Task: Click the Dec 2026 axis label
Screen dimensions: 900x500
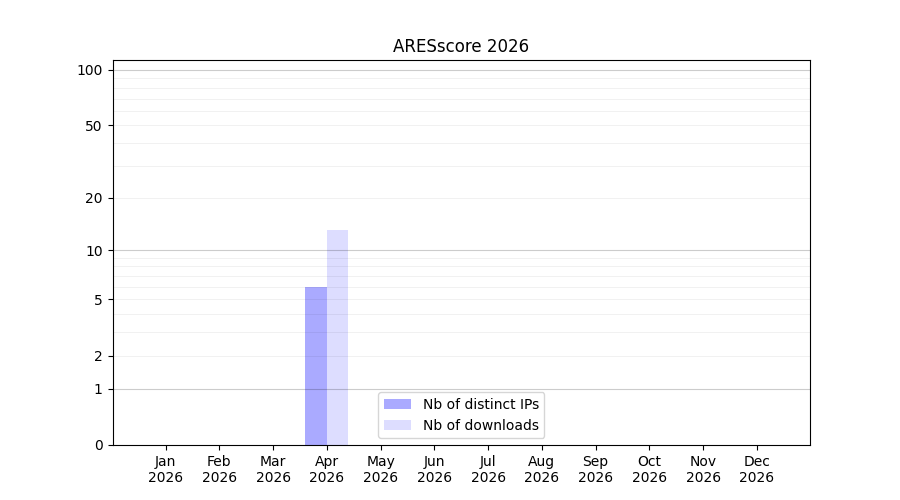Action: [757, 469]
